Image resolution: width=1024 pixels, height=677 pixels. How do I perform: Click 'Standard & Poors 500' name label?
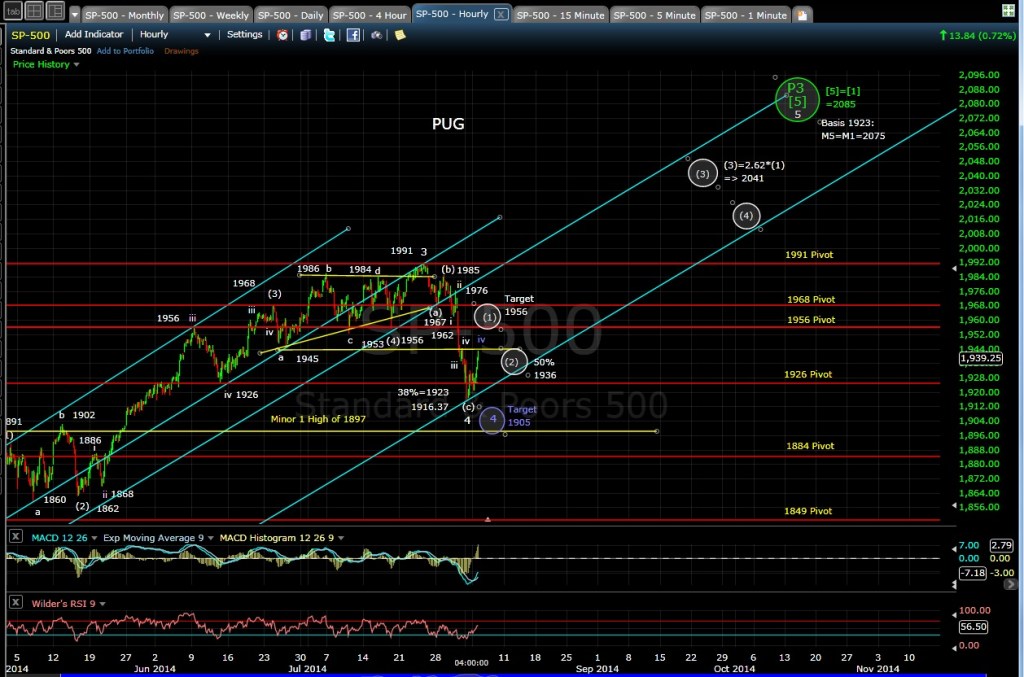[x=50, y=51]
